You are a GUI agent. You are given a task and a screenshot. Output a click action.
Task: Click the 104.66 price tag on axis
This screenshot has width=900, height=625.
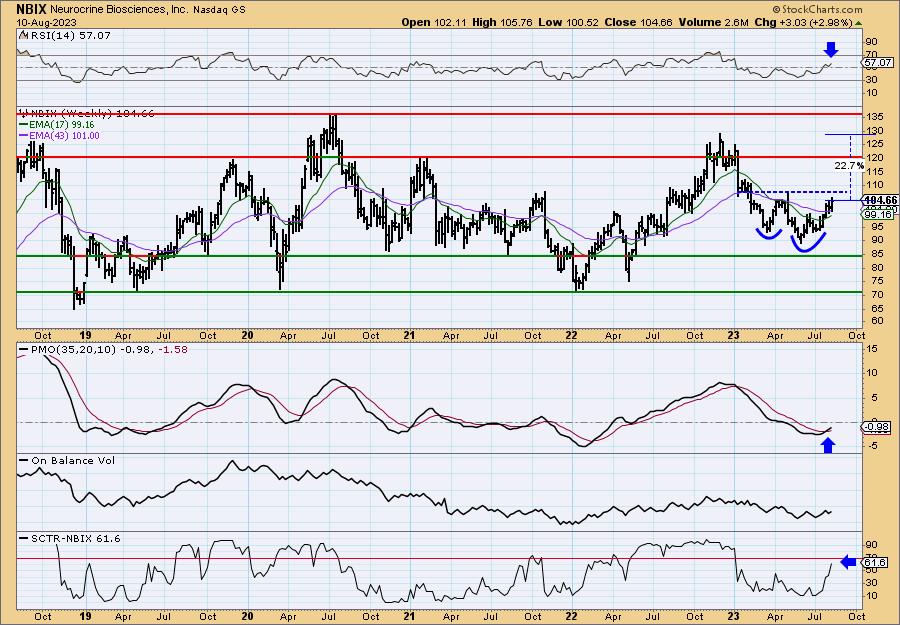[x=880, y=200]
